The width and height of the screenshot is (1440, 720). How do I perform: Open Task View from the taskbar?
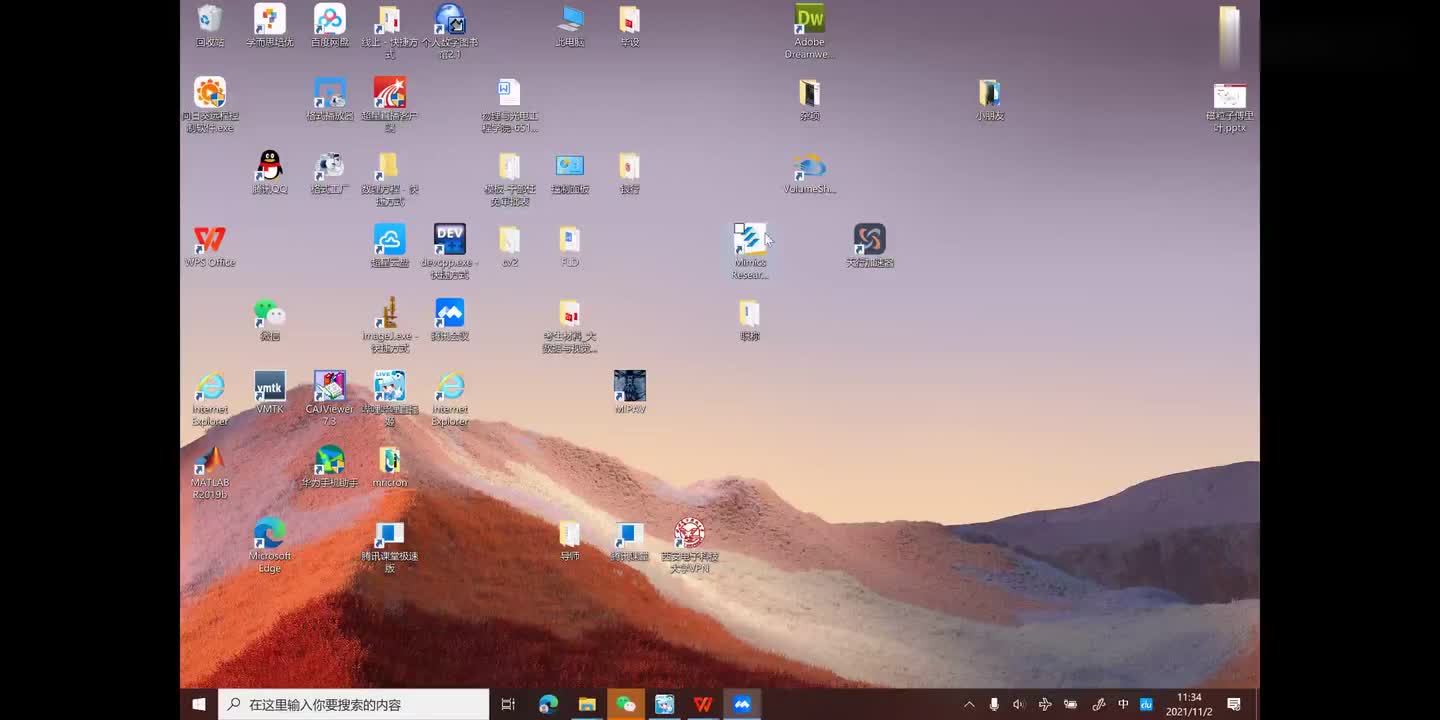[508, 704]
